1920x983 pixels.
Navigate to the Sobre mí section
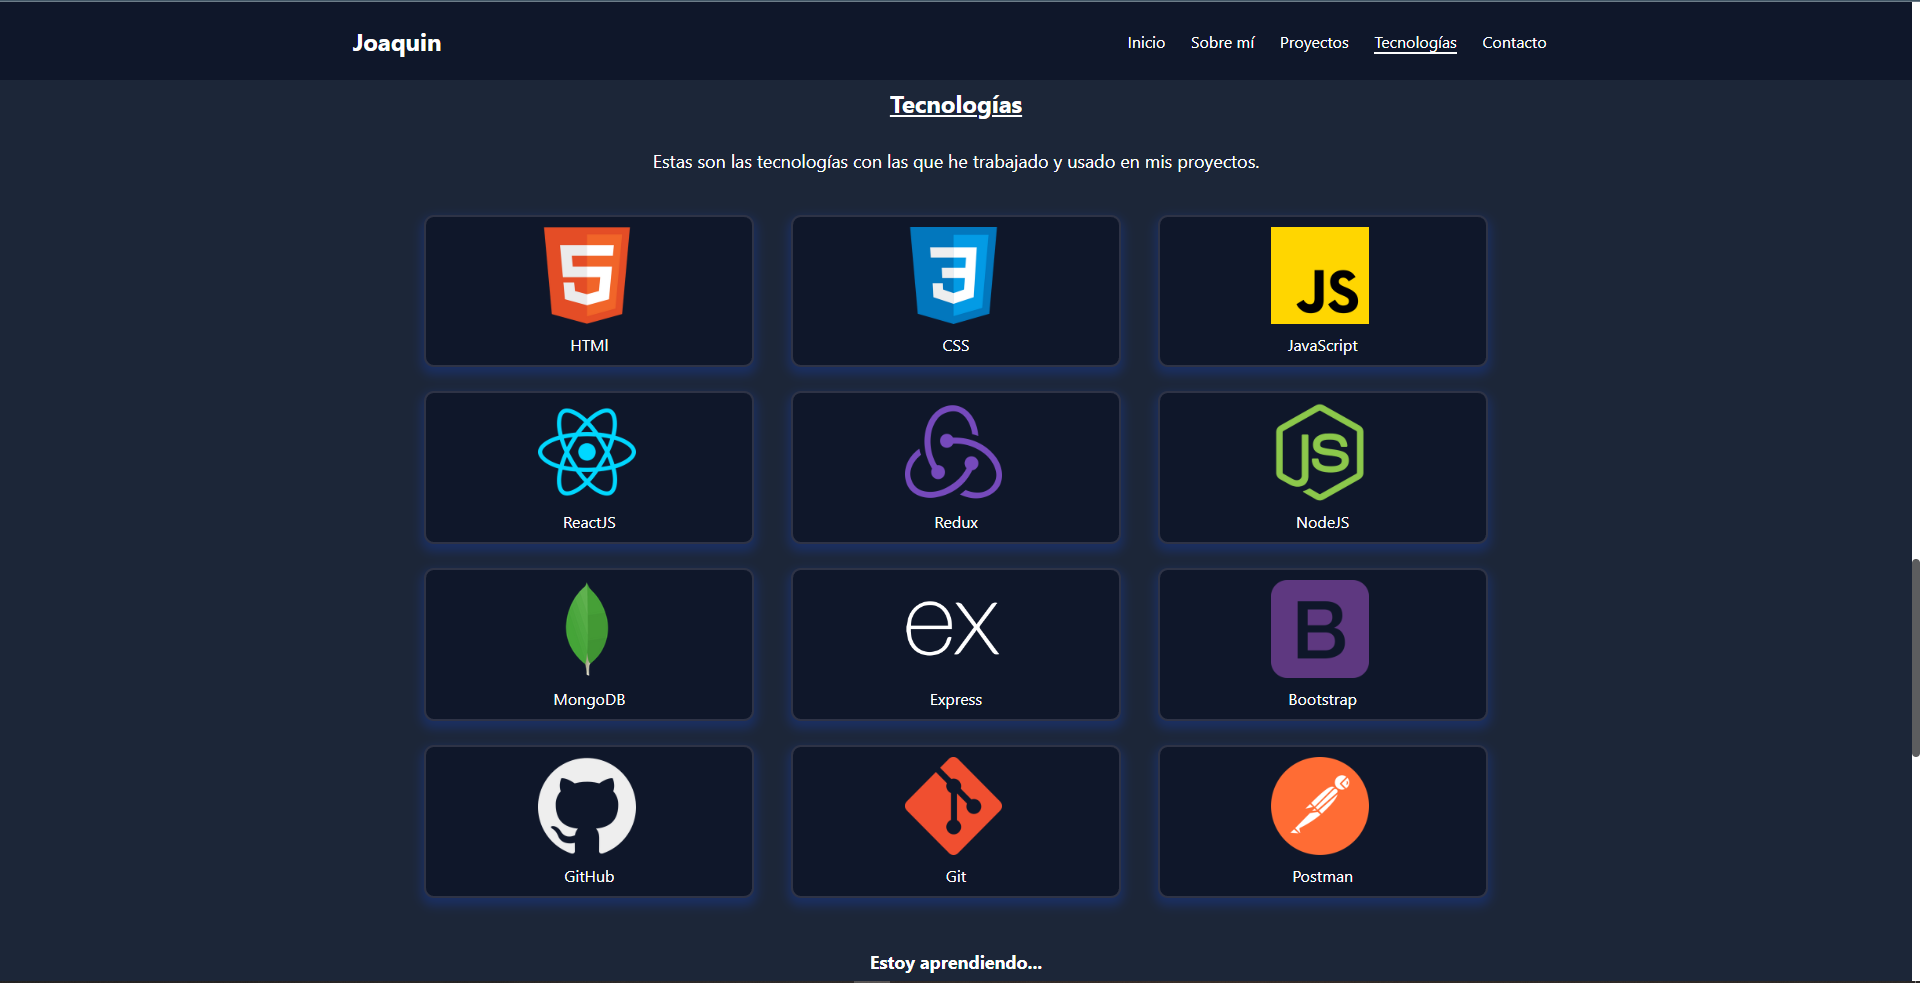[1222, 42]
